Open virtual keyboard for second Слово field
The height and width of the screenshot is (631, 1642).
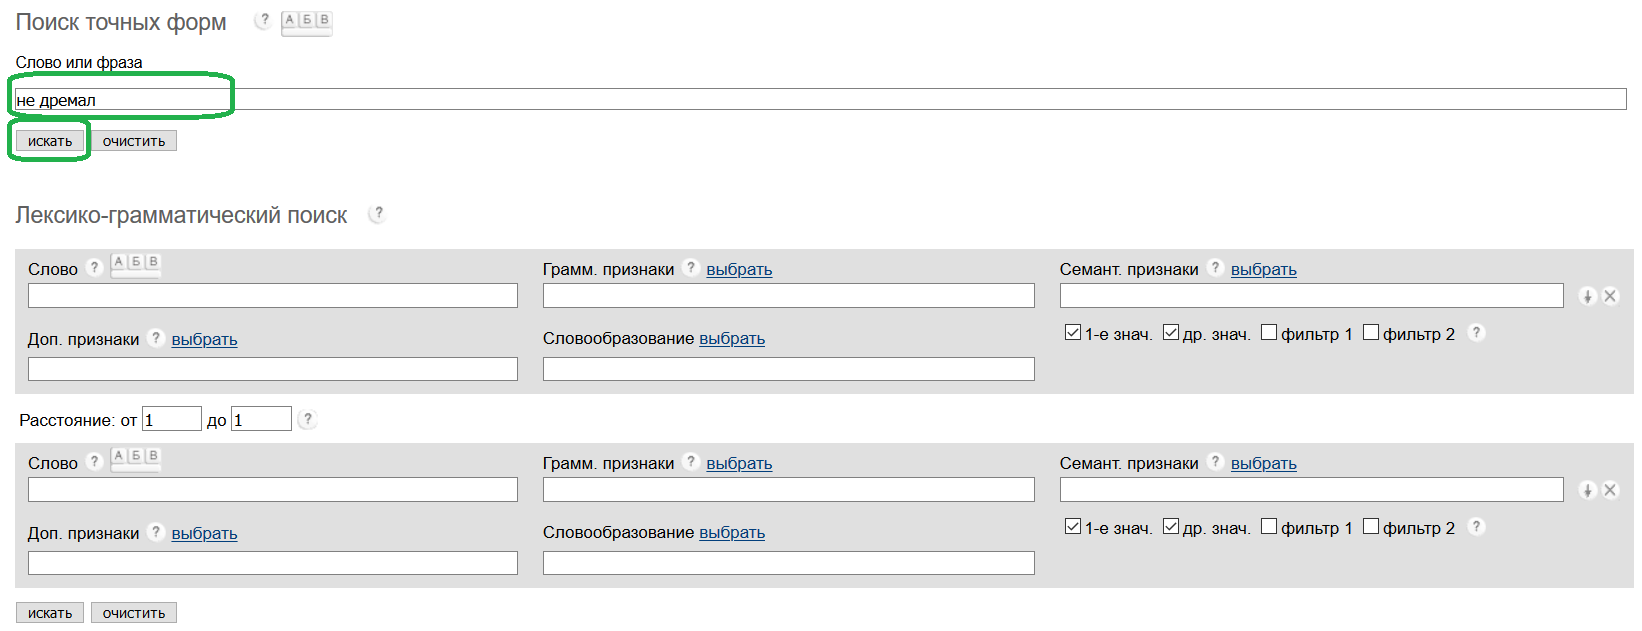click(136, 458)
